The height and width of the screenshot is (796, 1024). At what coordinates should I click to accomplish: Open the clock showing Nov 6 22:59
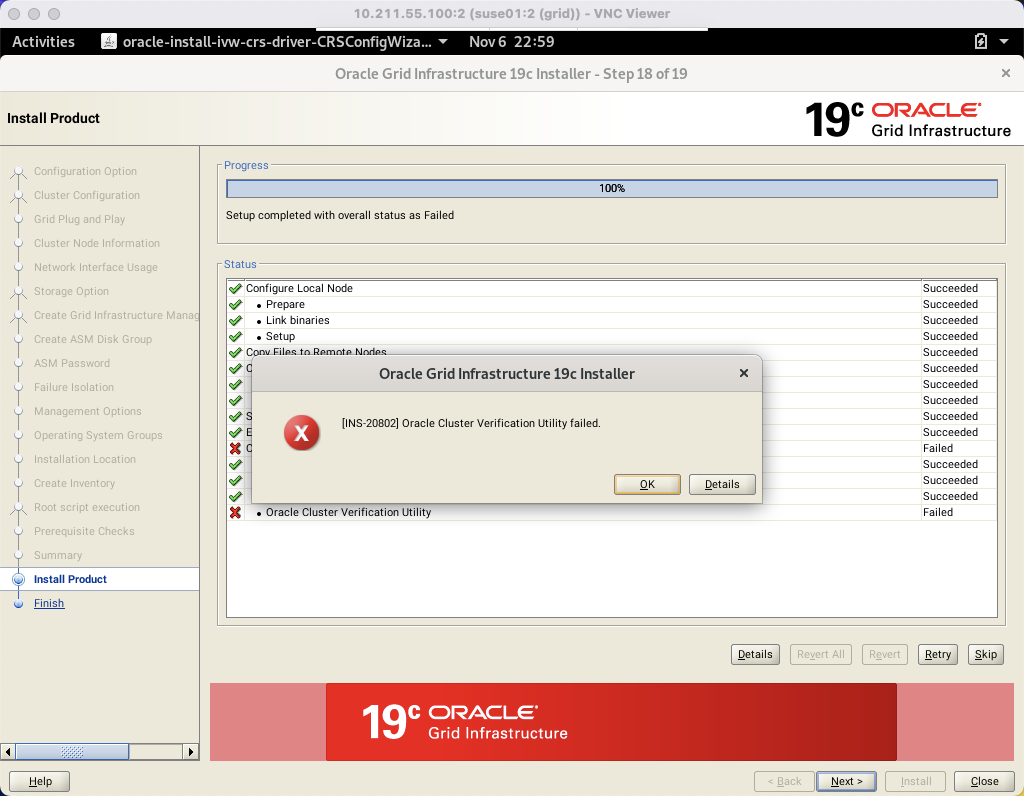[x=511, y=42]
